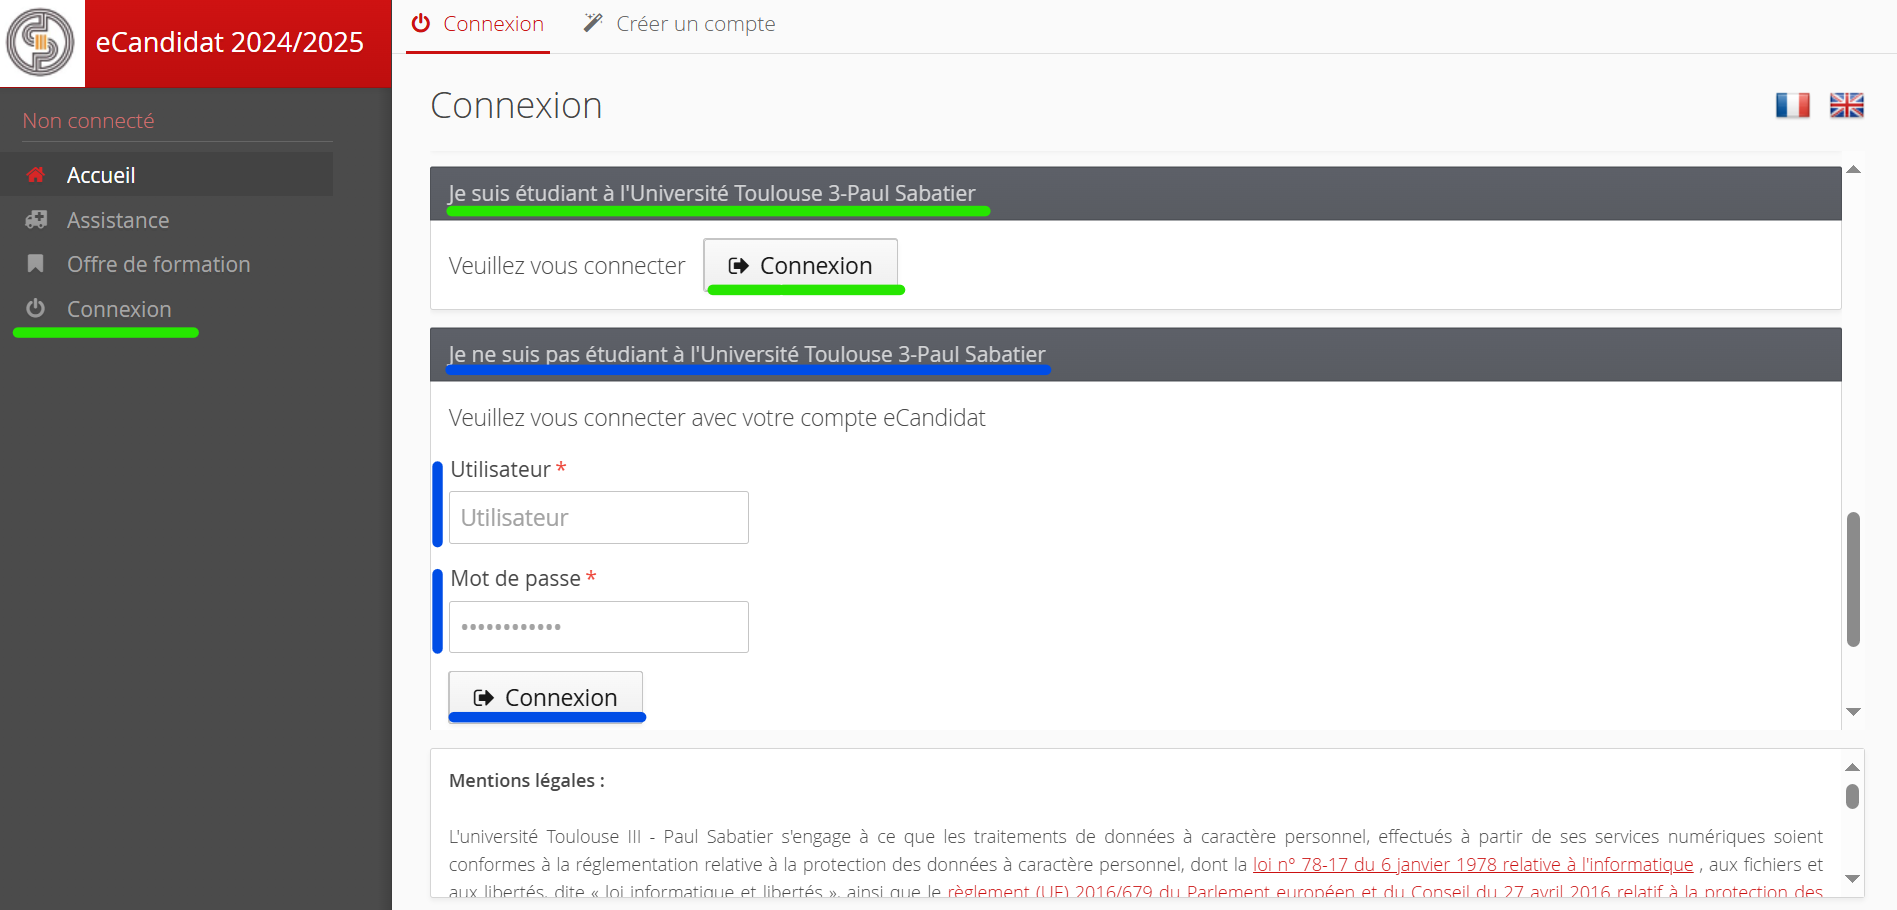Image resolution: width=1897 pixels, height=910 pixels.
Task: Open the Créer un compte tab
Action: 680,24
